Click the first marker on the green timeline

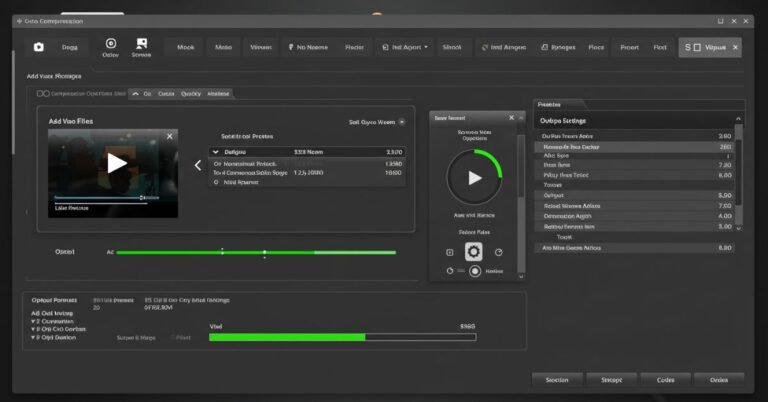click(x=222, y=252)
